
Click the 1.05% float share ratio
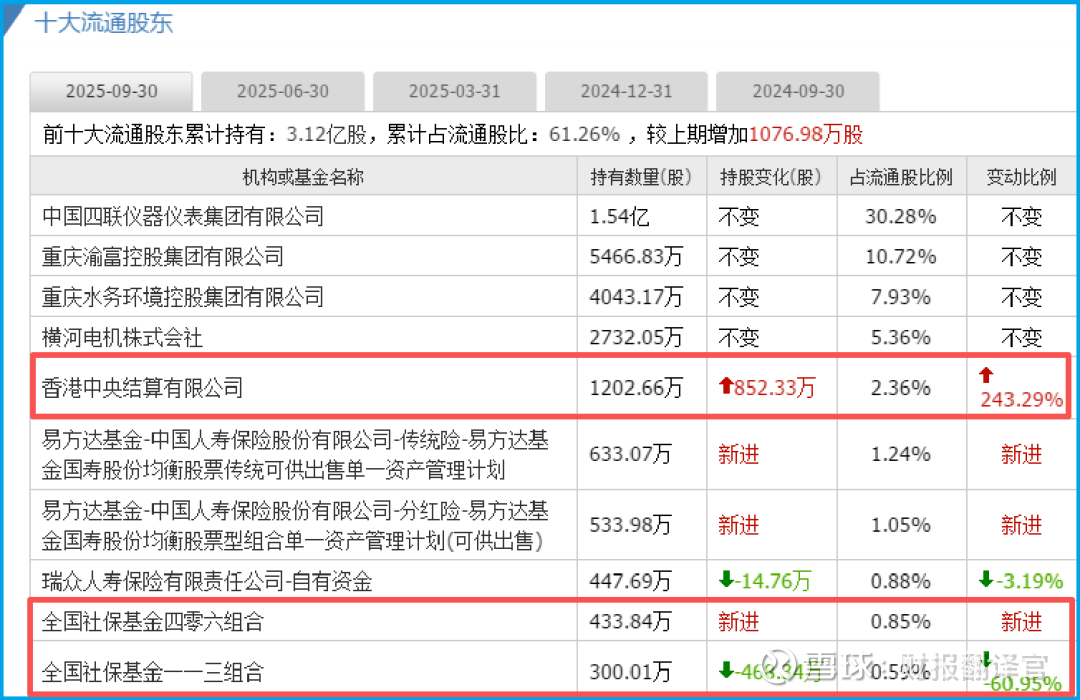pyautogui.click(x=900, y=525)
